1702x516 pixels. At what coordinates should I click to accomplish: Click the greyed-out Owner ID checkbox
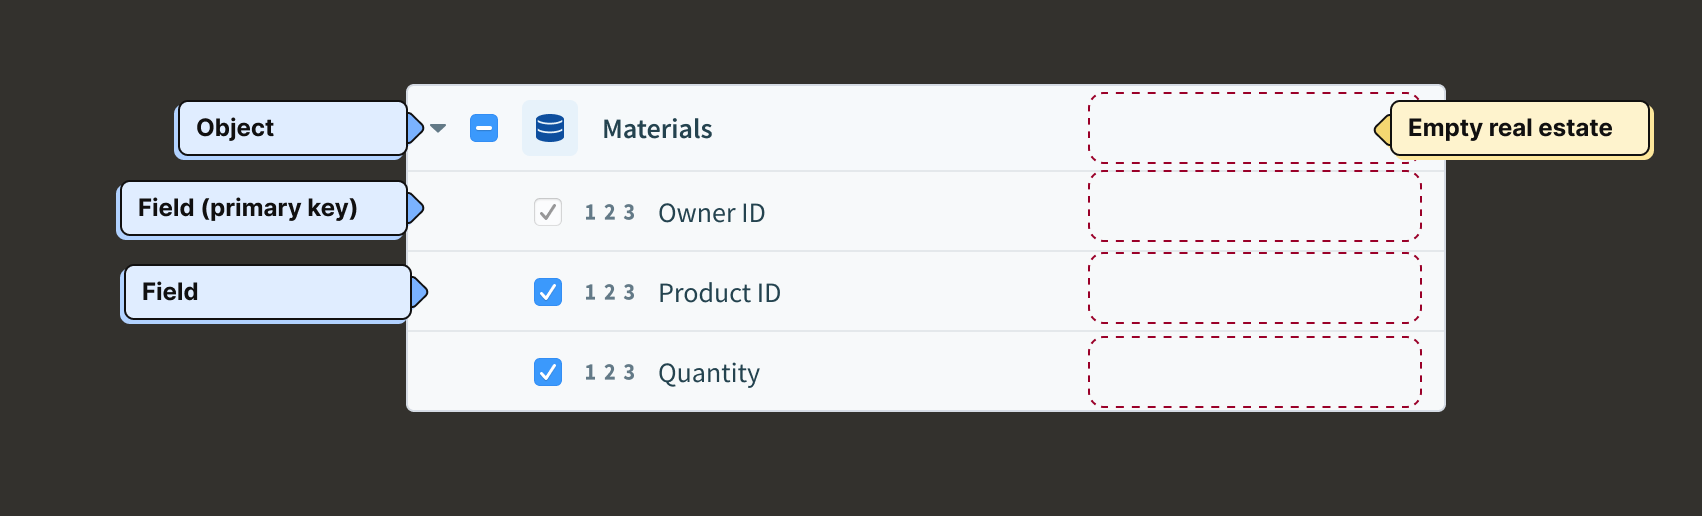tap(548, 212)
